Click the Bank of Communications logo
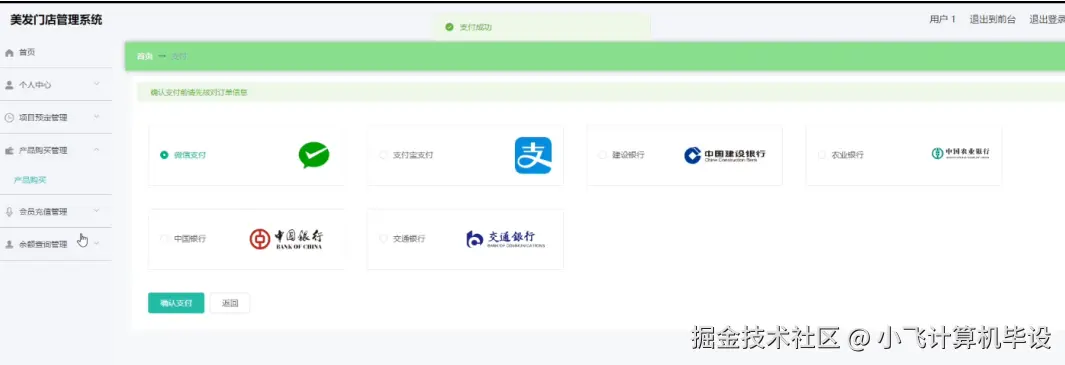The height and width of the screenshot is (365, 1065). [505, 239]
